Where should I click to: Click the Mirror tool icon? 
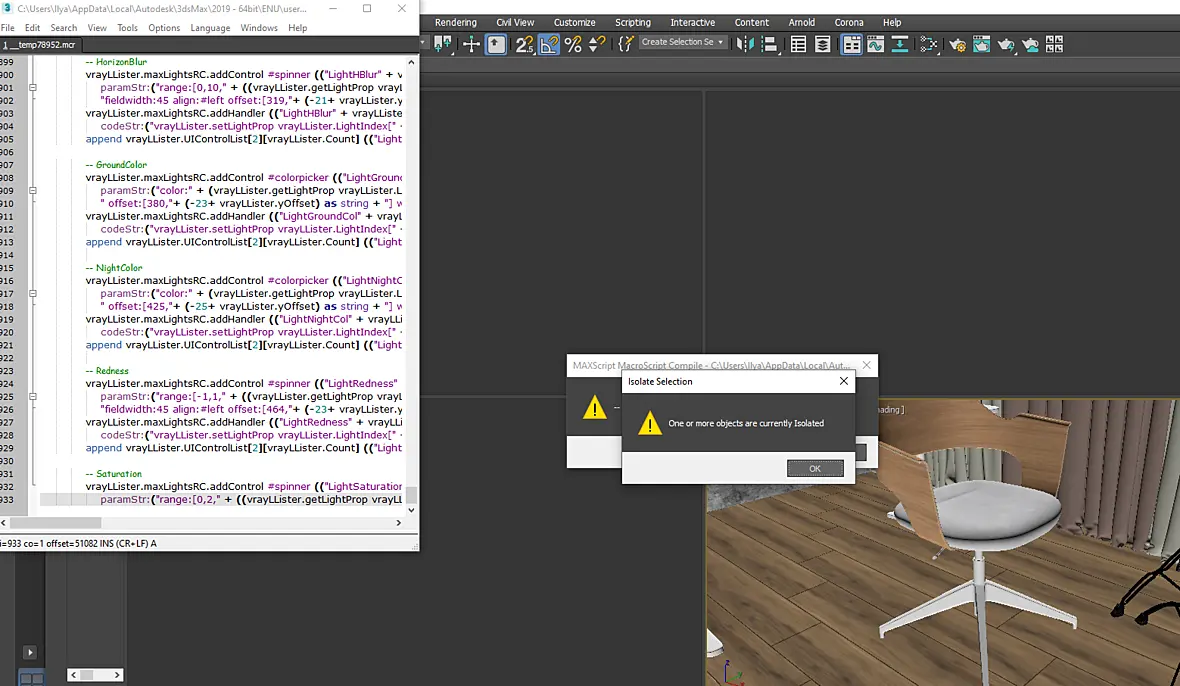[x=744, y=44]
